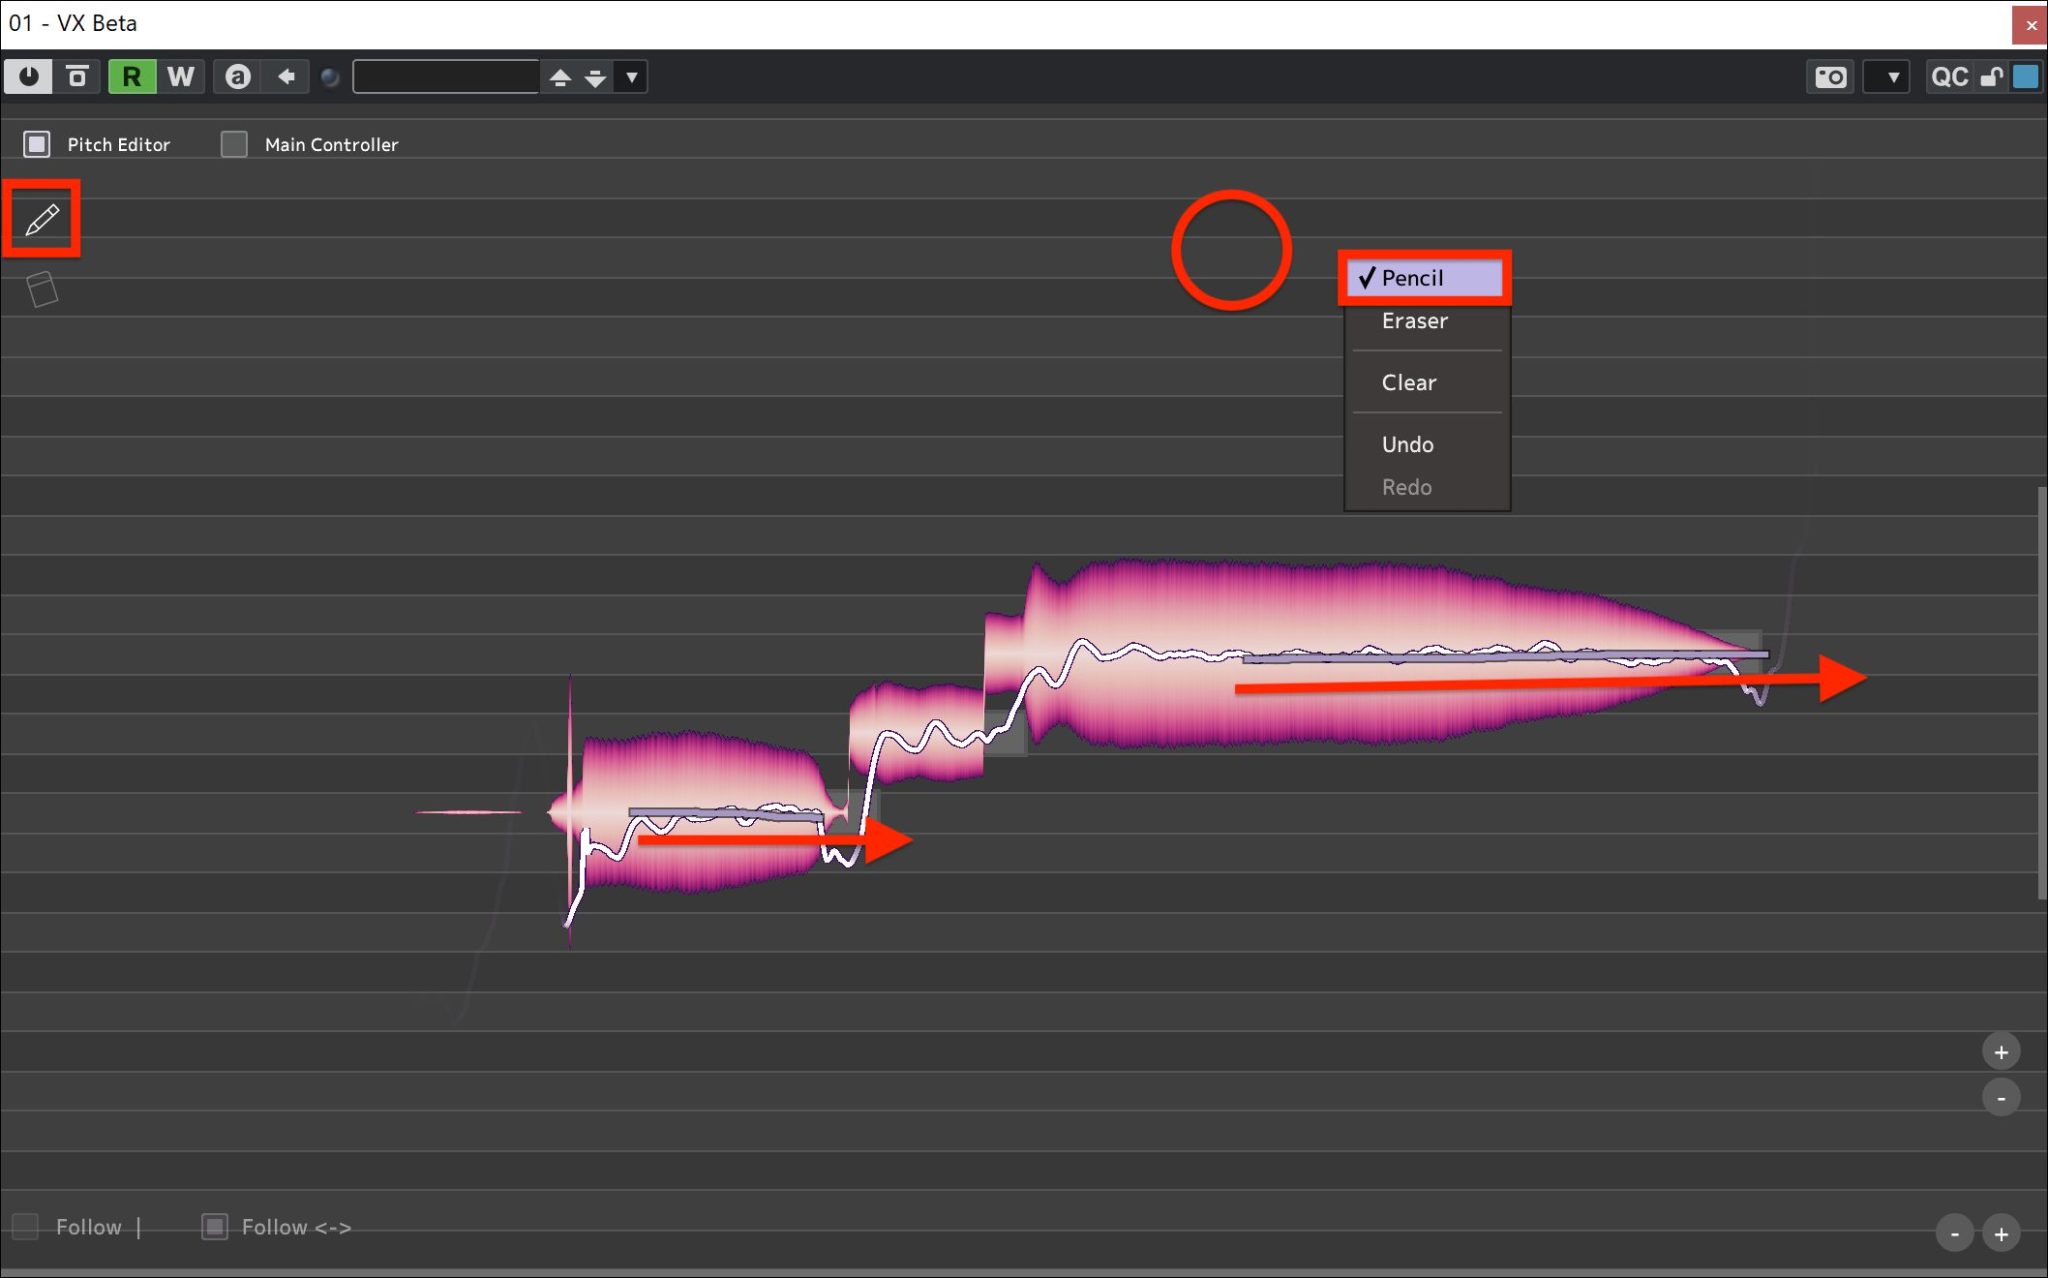Click the vertical zoom in plus button

click(2000, 1052)
